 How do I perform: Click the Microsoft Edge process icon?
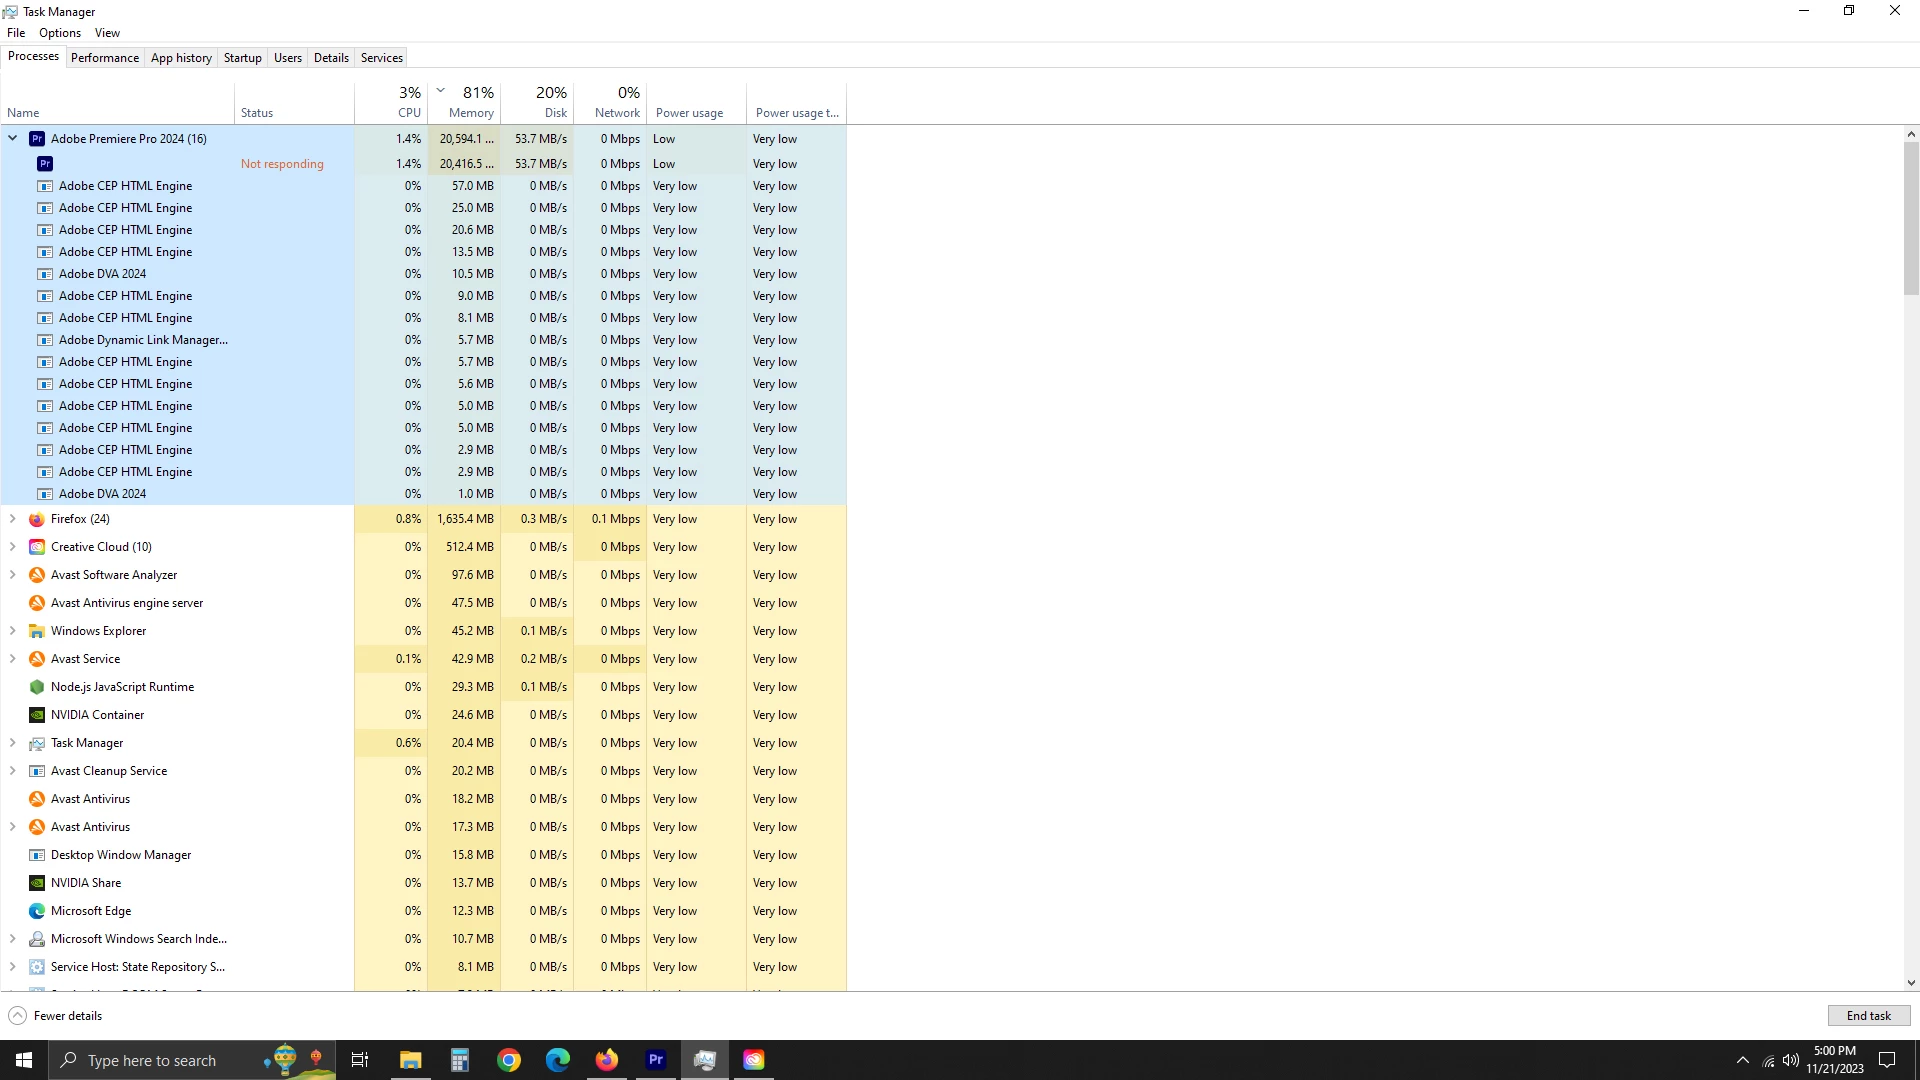click(37, 911)
